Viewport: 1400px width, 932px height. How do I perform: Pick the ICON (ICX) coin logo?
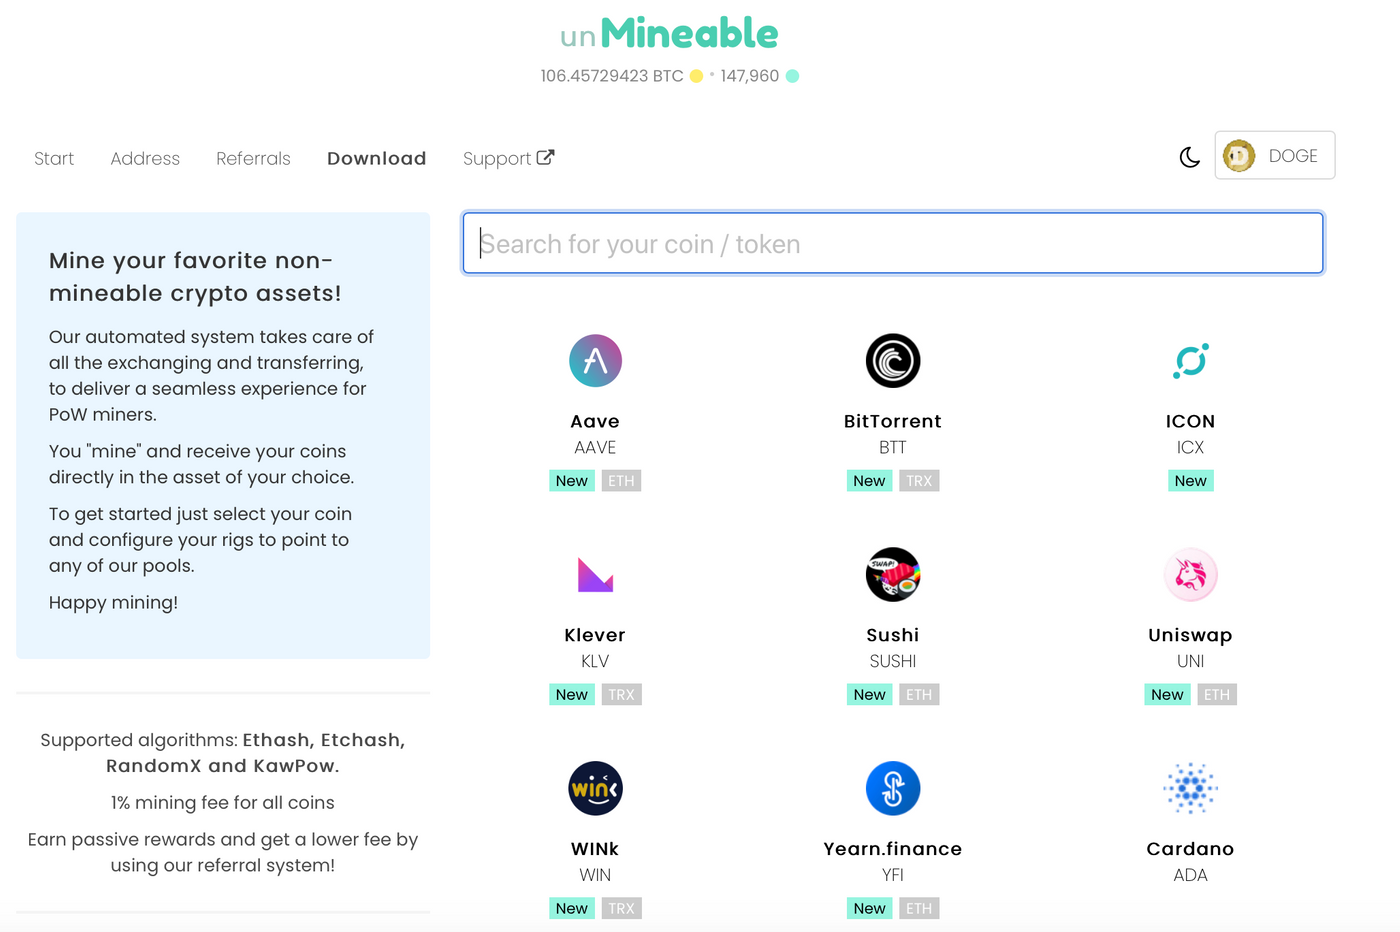pos(1191,361)
